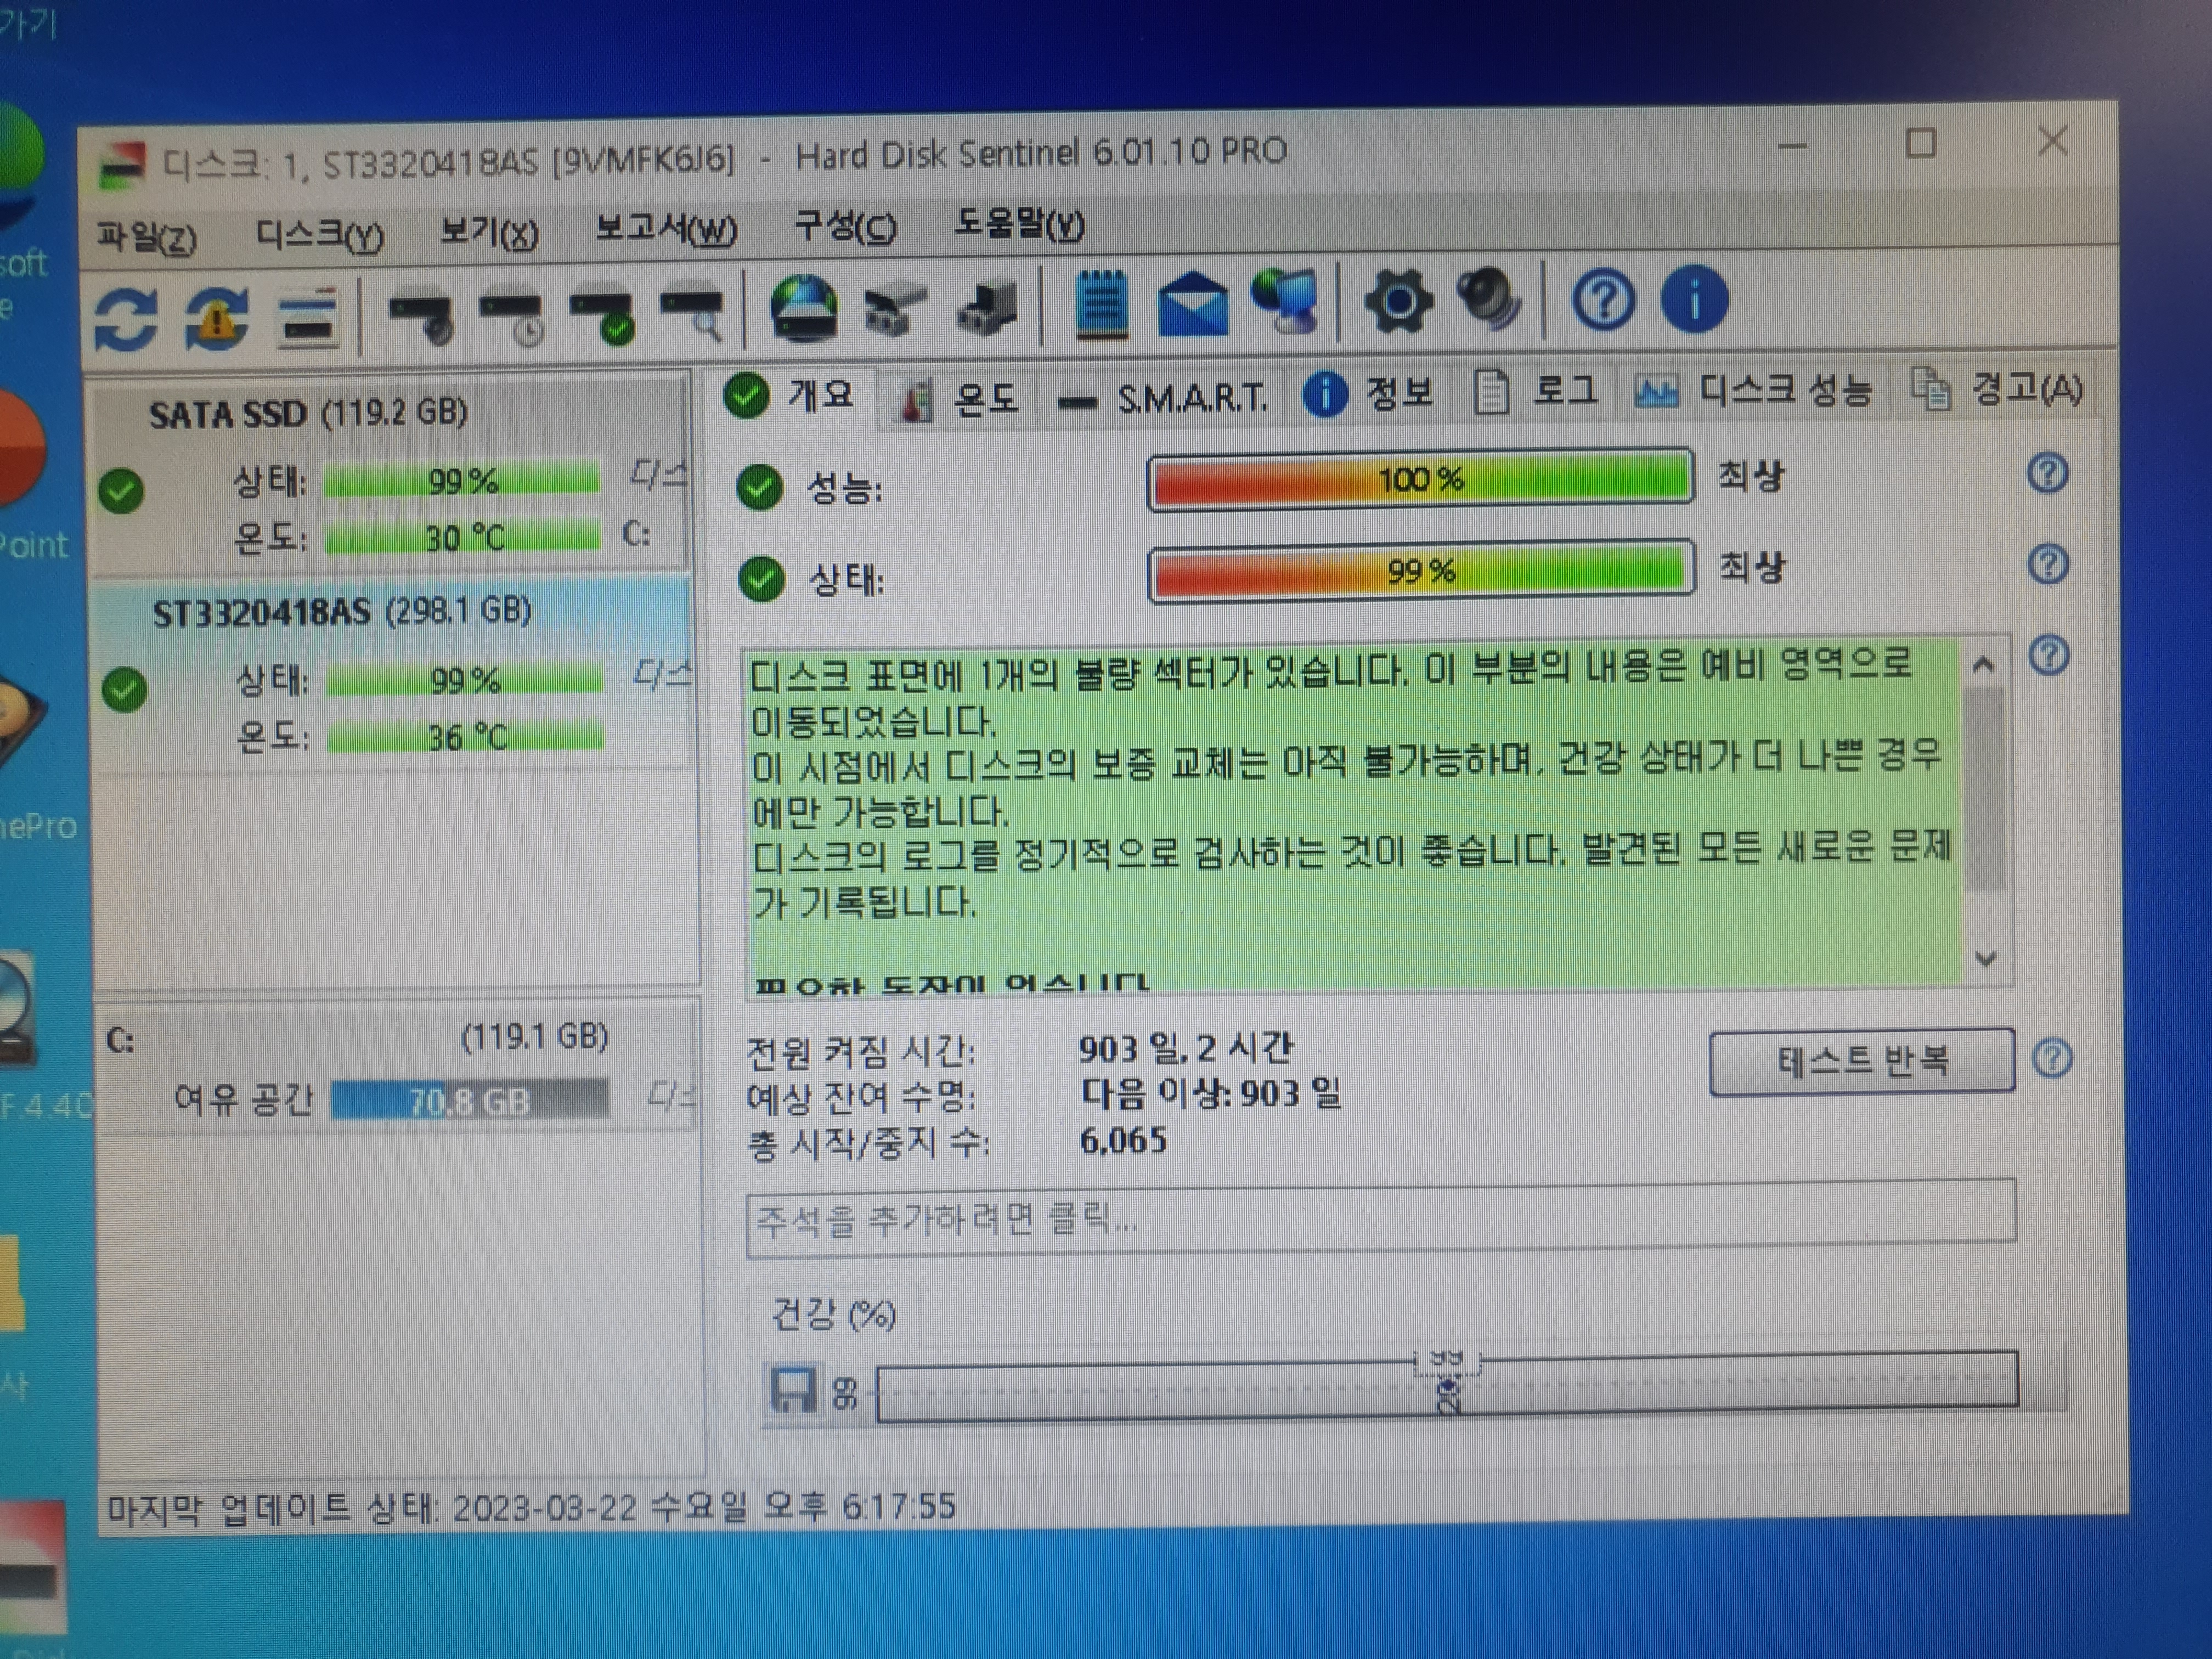The height and width of the screenshot is (1659, 2212).
Task: Click the question mark help toolbar icon
Action: pyautogui.click(x=1604, y=299)
